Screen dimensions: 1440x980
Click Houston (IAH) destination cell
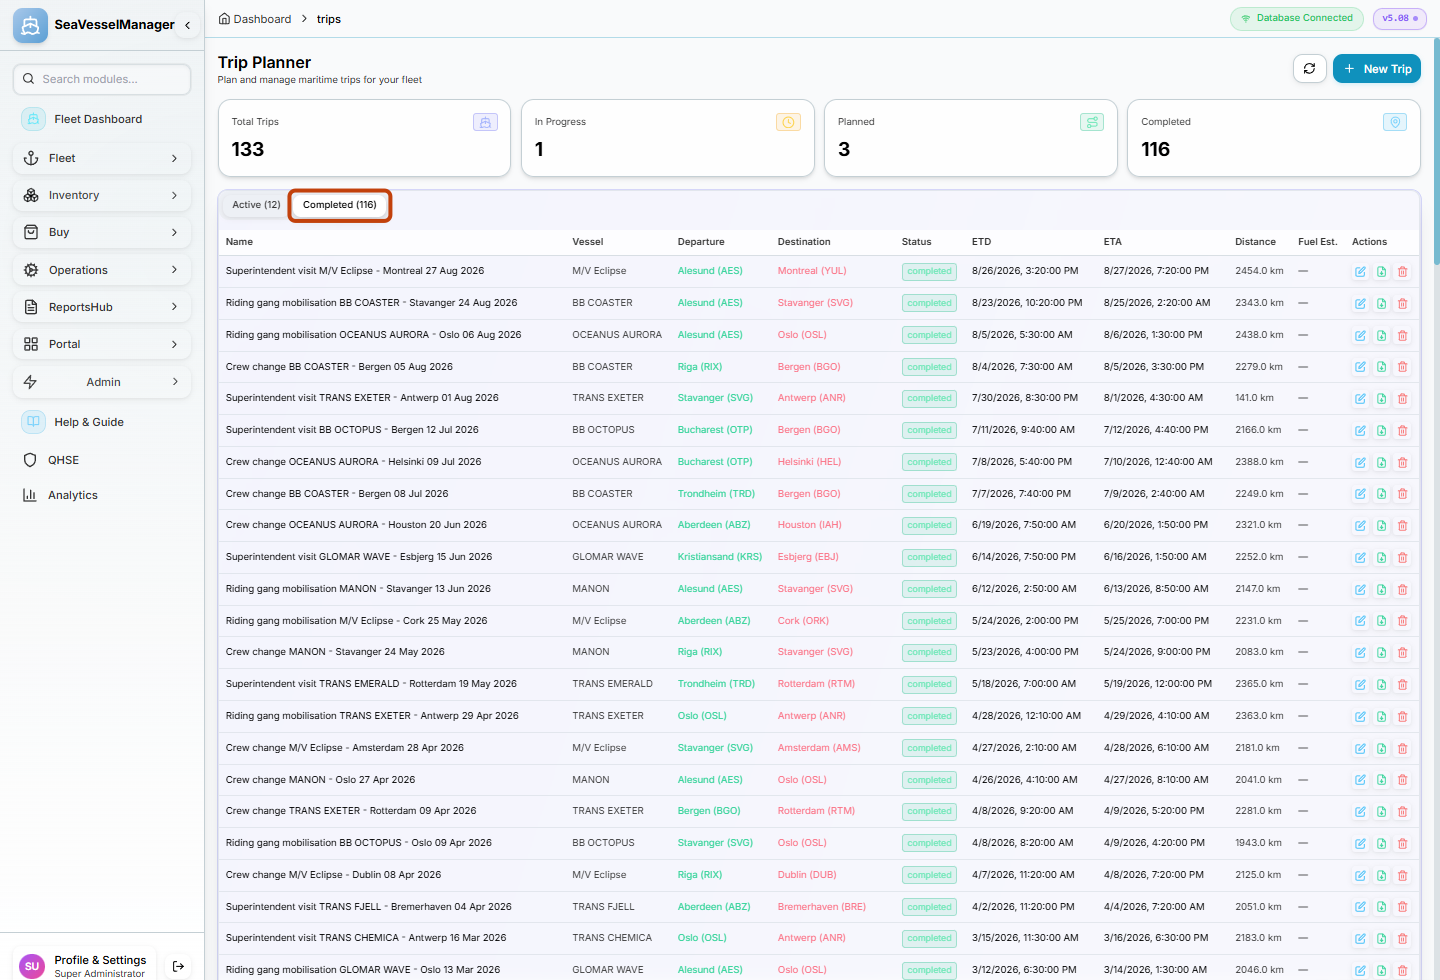tap(810, 525)
